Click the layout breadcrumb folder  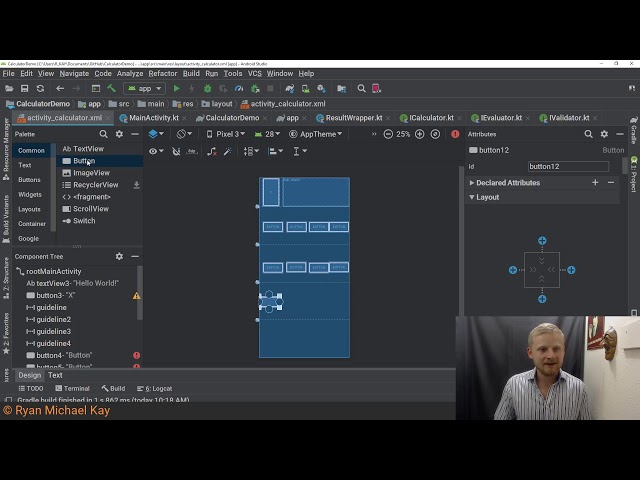217,104
